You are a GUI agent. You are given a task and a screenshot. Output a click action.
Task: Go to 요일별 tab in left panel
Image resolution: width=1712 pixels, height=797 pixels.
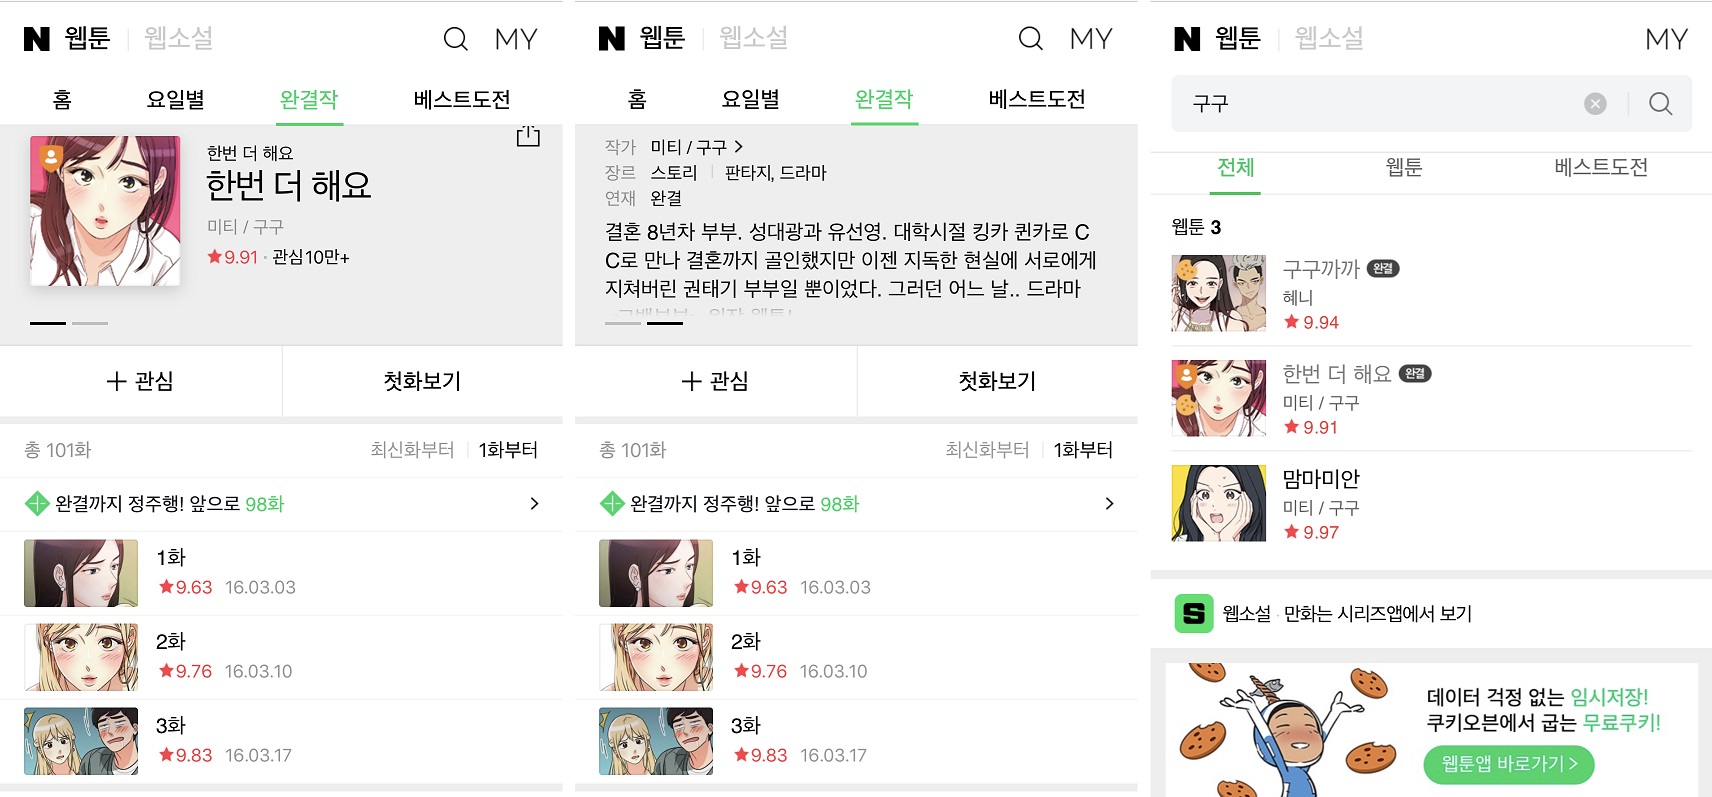pyautogui.click(x=175, y=99)
